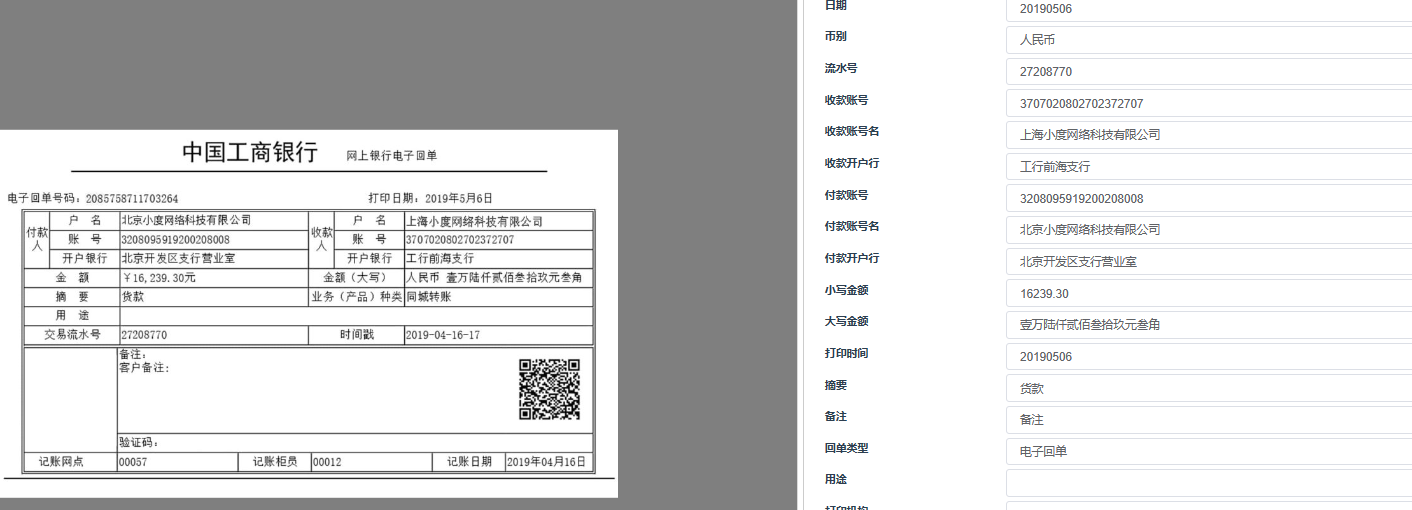
Task: Click the 中国工商银行 receipt title
Action: pyautogui.click(x=250, y=153)
